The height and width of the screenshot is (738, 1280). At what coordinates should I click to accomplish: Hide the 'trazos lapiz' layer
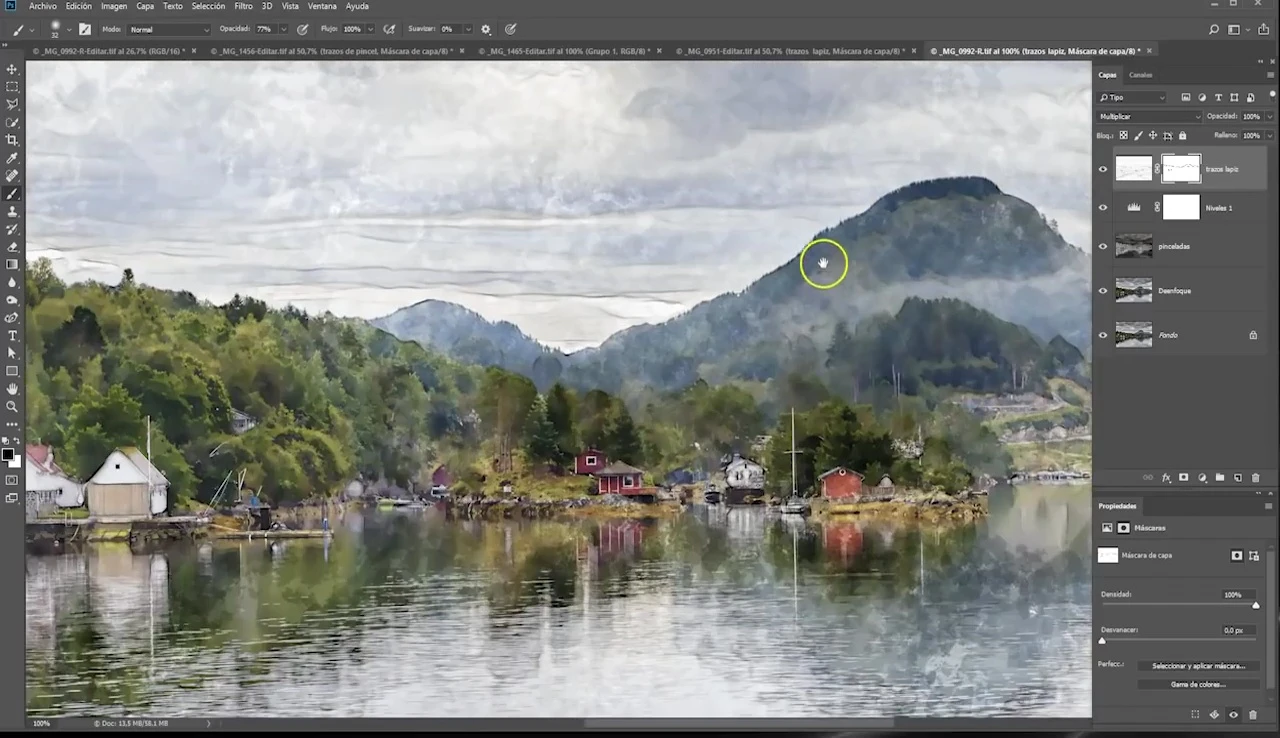click(x=1103, y=169)
